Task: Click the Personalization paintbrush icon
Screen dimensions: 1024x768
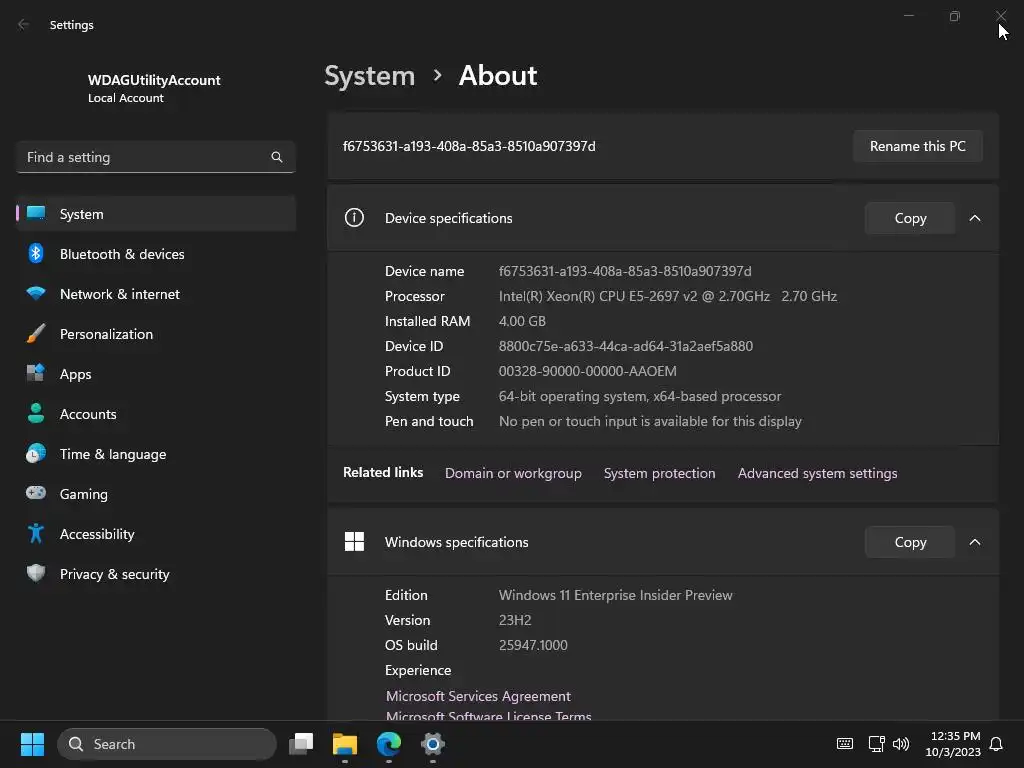Action: 36,334
